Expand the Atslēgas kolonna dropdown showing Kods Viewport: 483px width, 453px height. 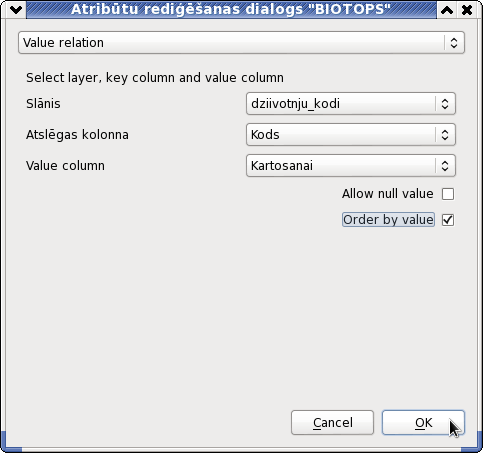(351, 135)
